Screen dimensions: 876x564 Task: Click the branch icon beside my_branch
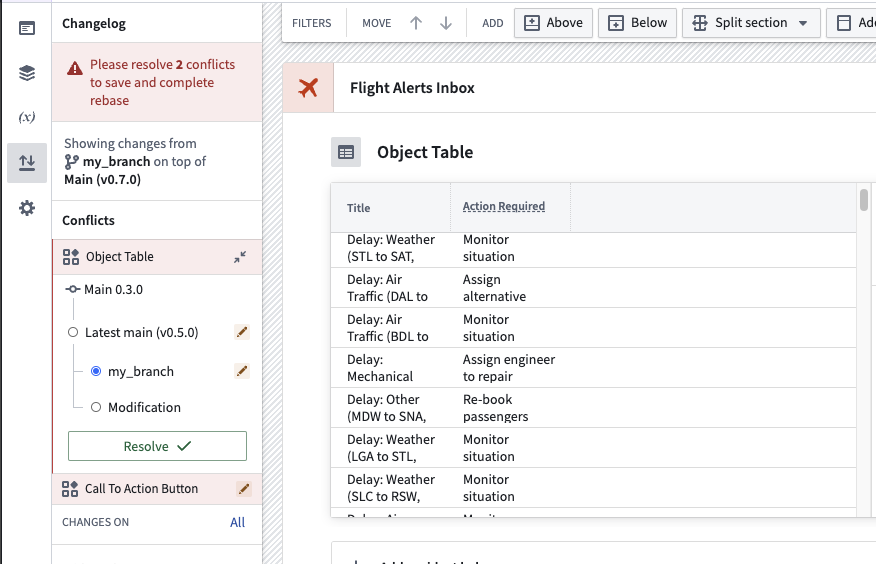pos(72,161)
